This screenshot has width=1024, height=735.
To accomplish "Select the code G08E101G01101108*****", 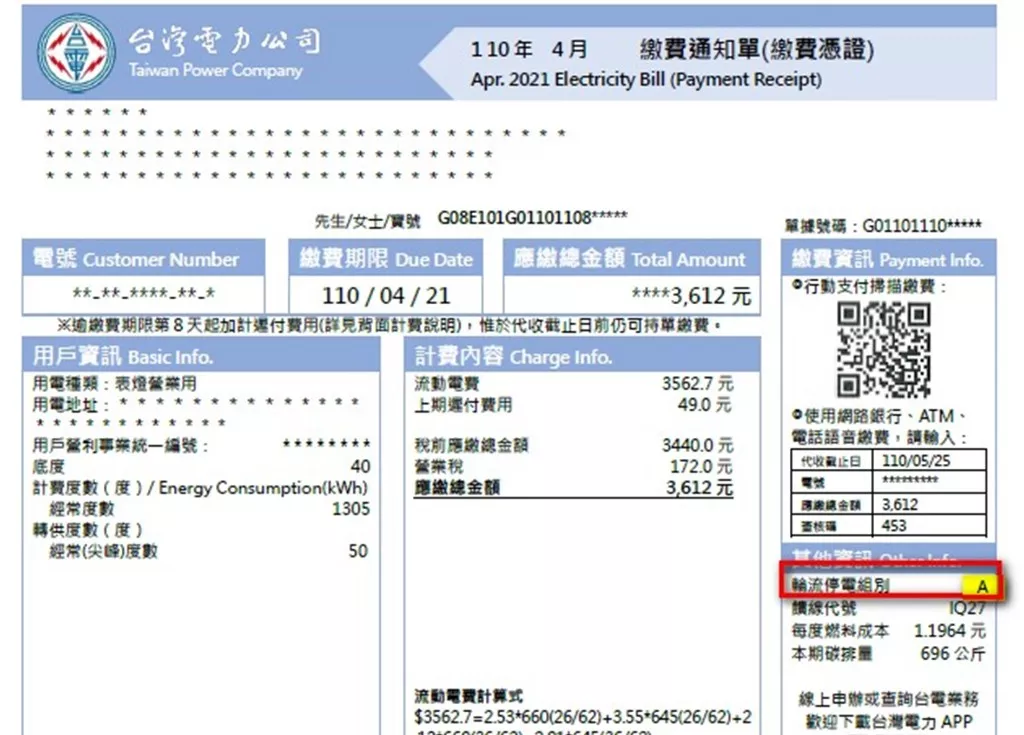I will [532, 218].
